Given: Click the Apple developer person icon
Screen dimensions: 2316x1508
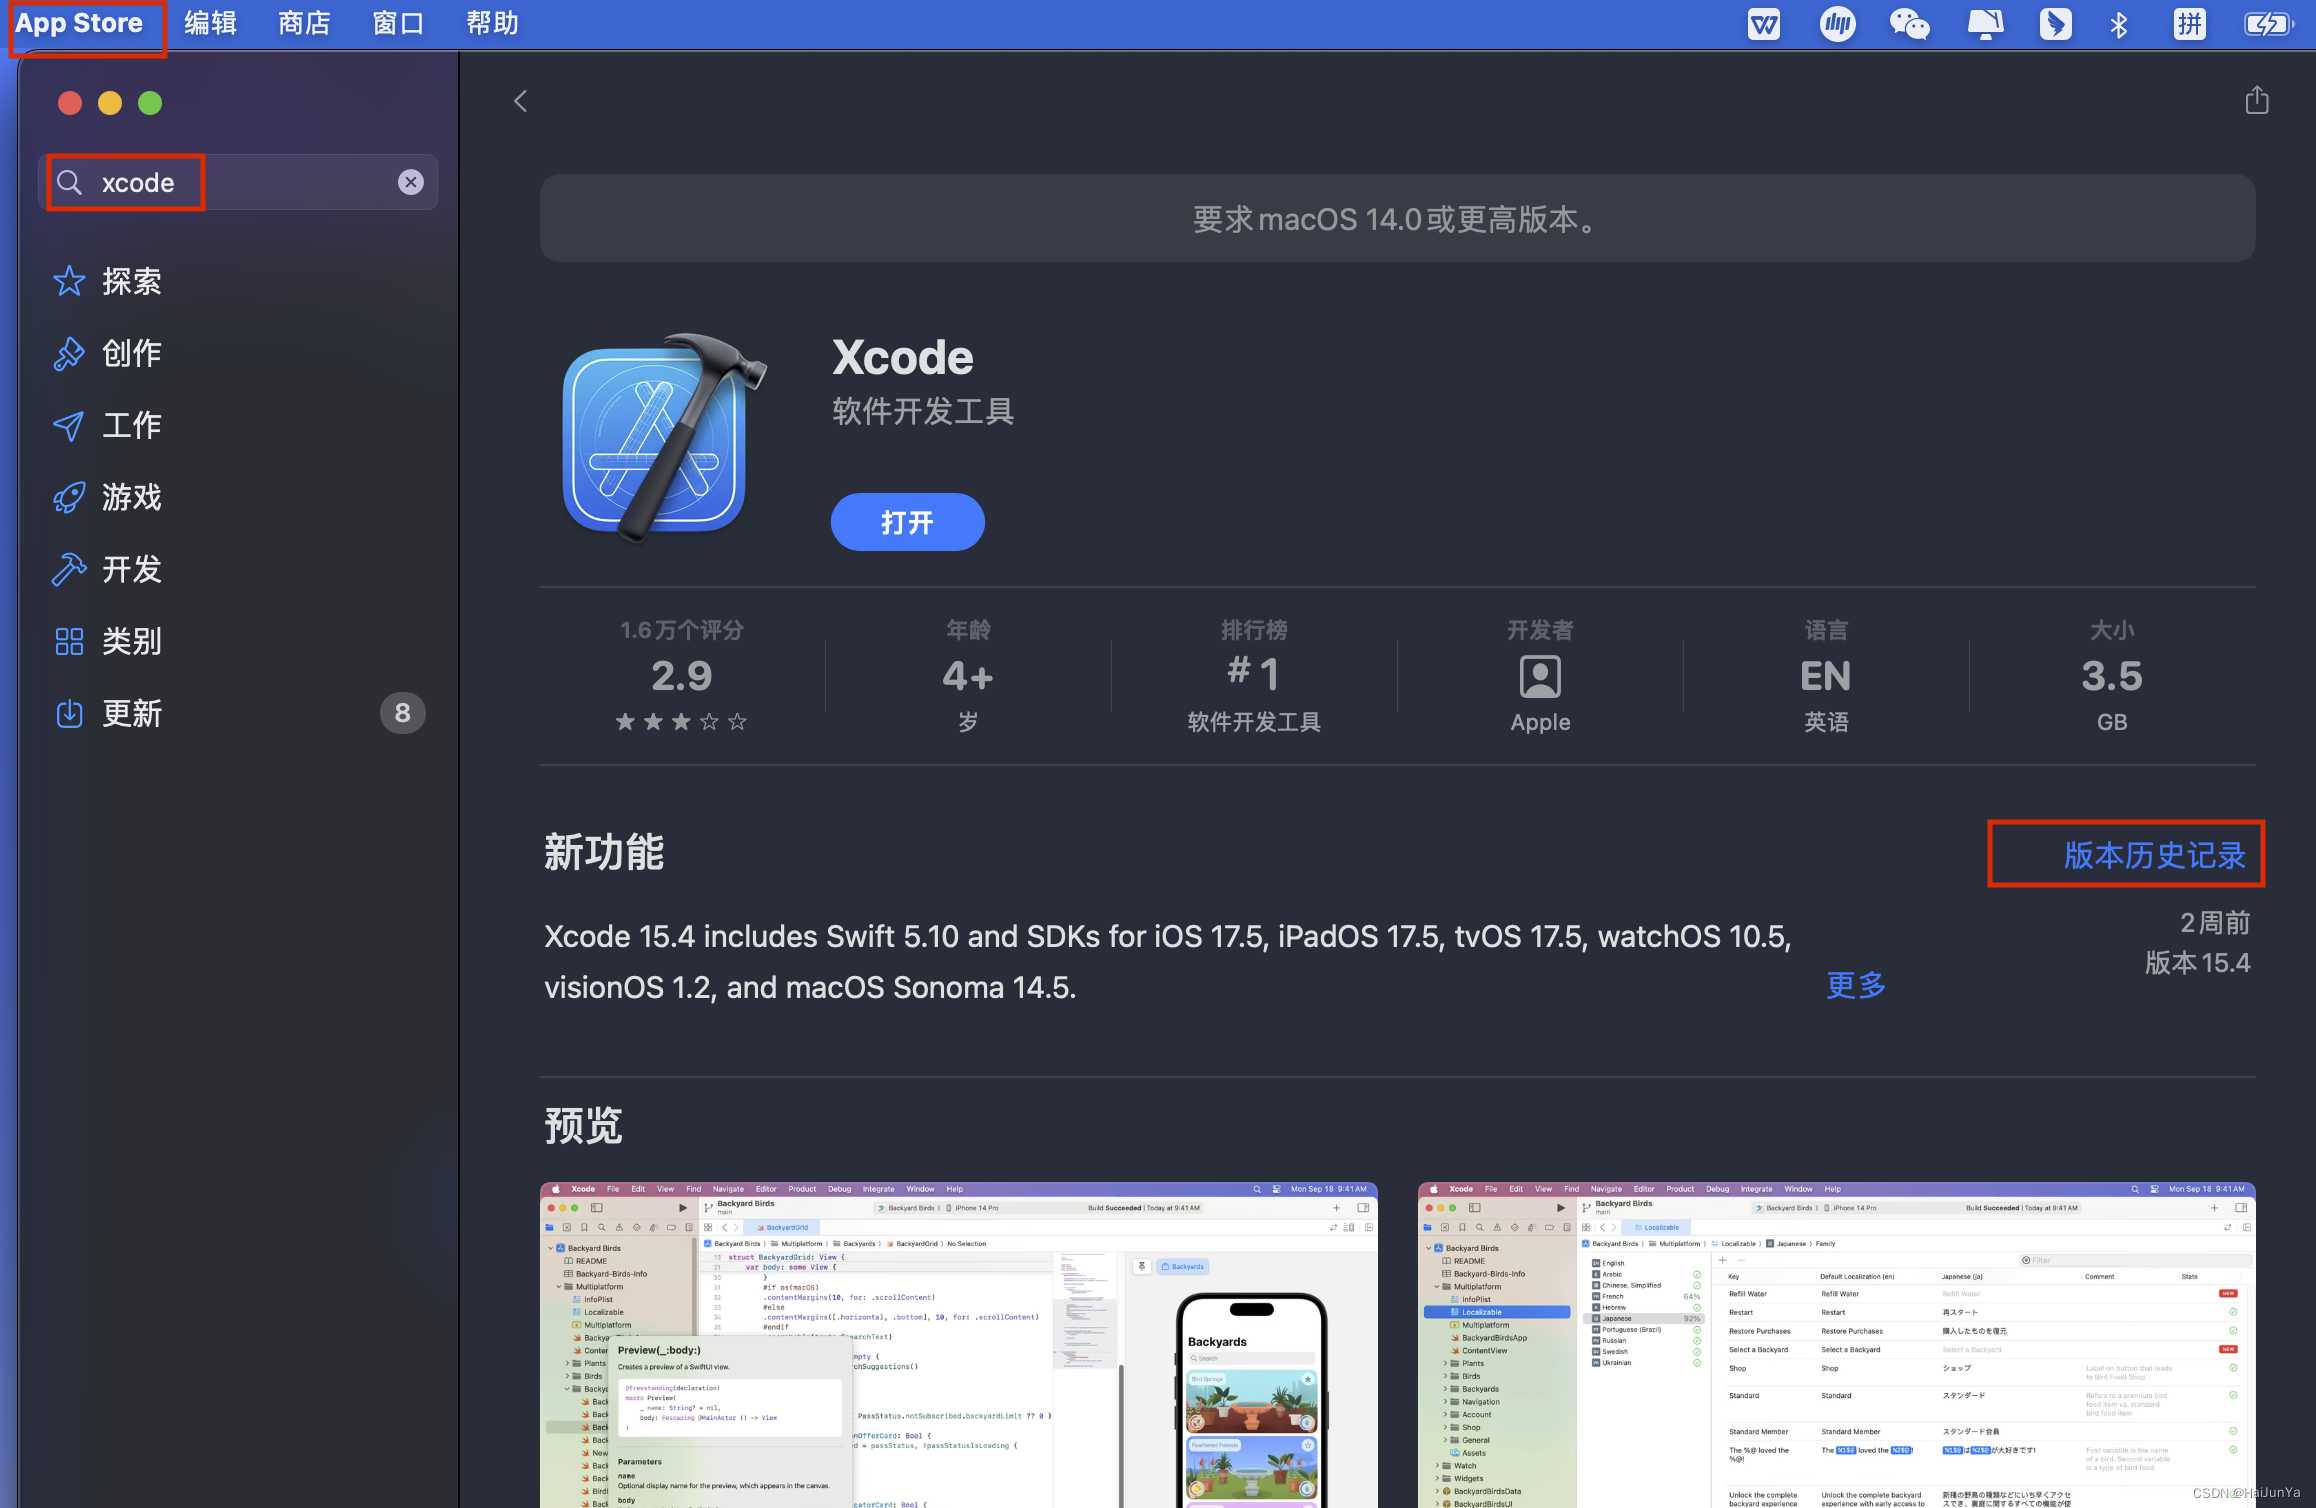Looking at the screenshot, I should [x=1540, y=677].
